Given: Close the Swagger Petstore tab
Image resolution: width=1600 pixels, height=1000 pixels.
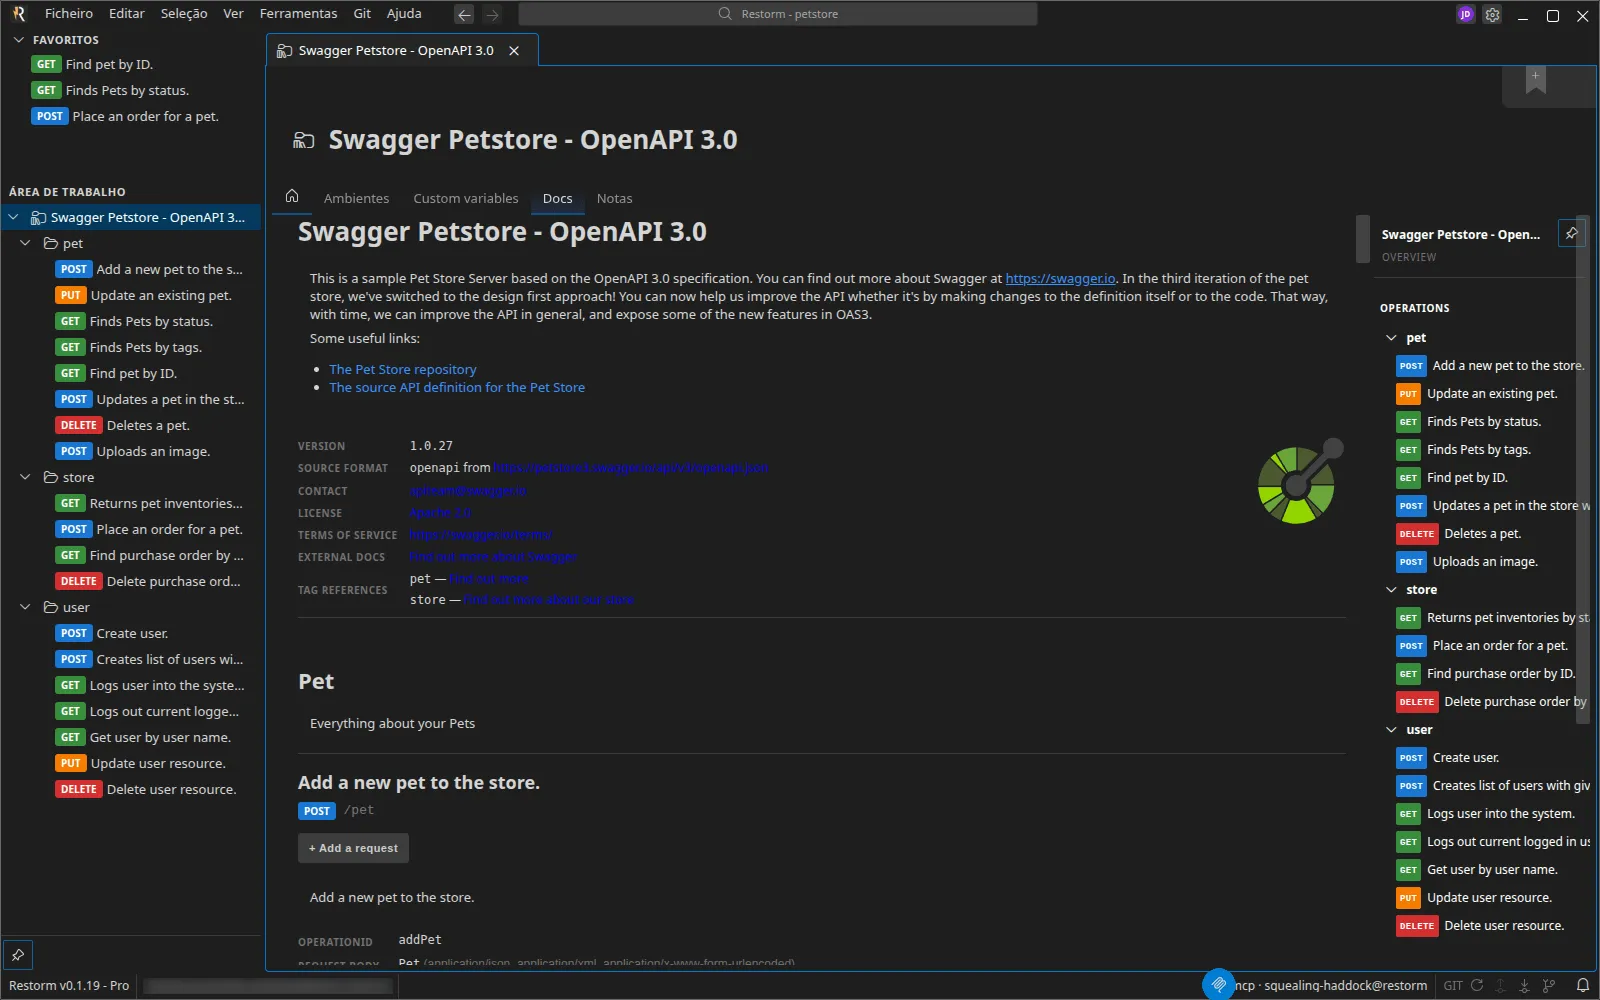Looking at the screenshot, I should click(x=514, y=50).
